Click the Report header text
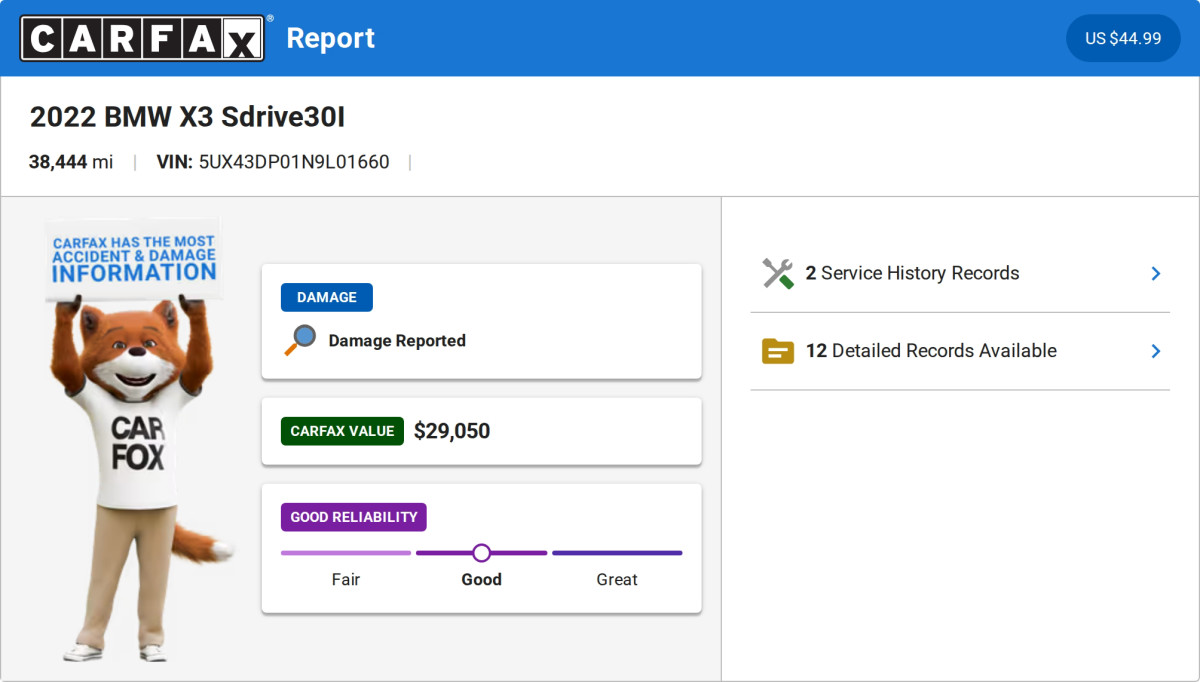 331,38
